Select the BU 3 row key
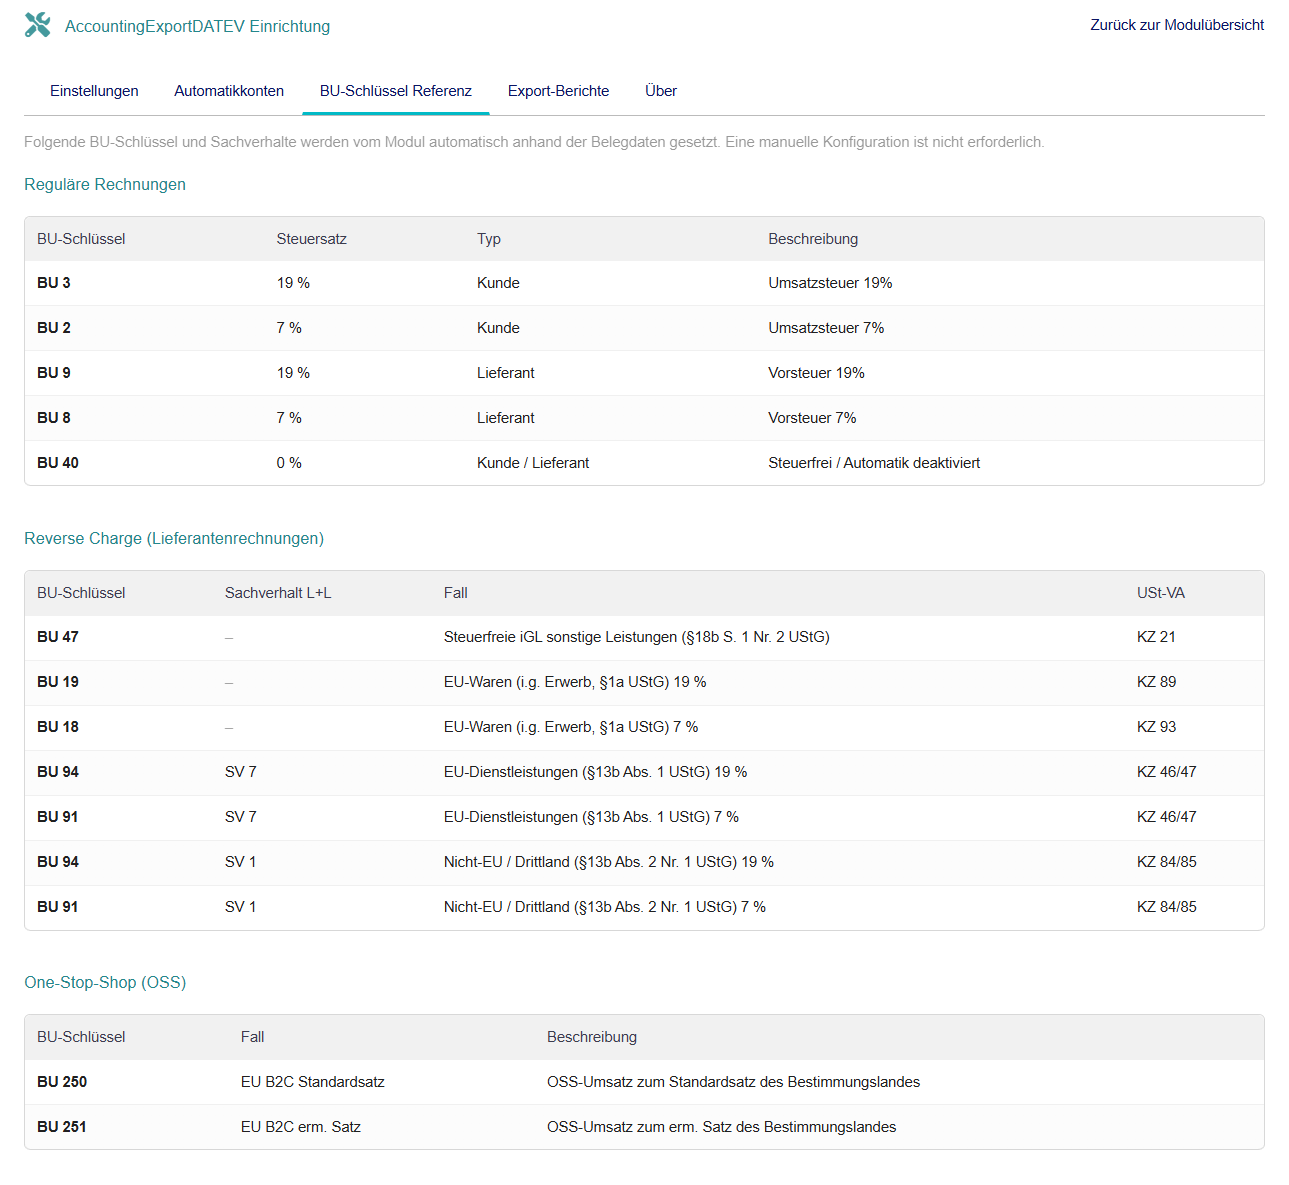The height and width of the screenshot is (1185, 1289). point(54,283)
